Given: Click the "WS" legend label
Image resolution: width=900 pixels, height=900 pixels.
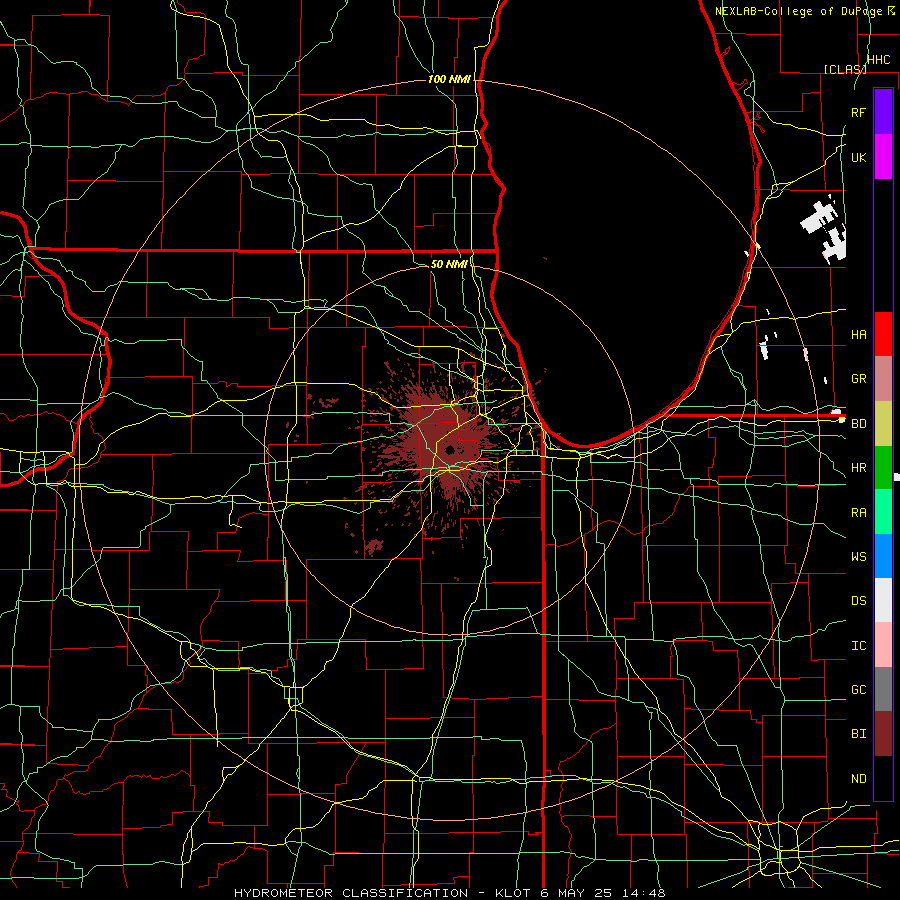Looking at the screenshot, I should pyautogui.click(x=859, y=557).
